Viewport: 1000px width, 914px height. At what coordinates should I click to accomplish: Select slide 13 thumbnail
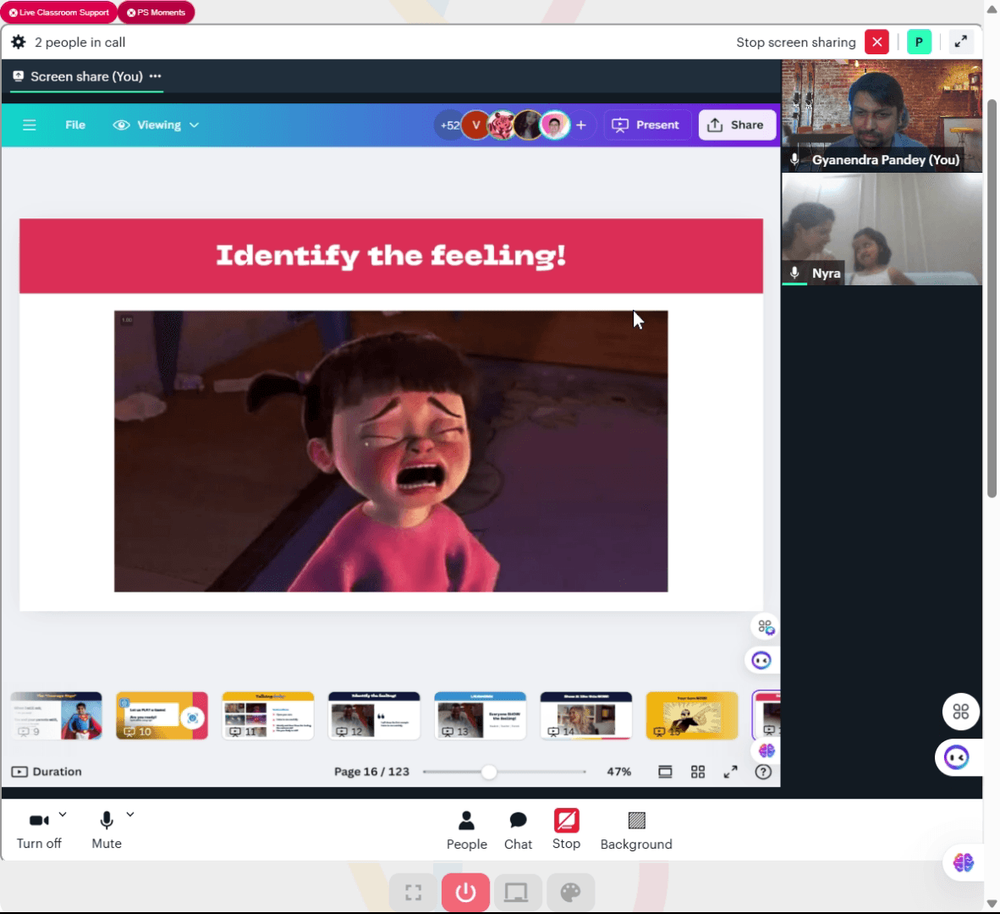[x=480, y=716]
